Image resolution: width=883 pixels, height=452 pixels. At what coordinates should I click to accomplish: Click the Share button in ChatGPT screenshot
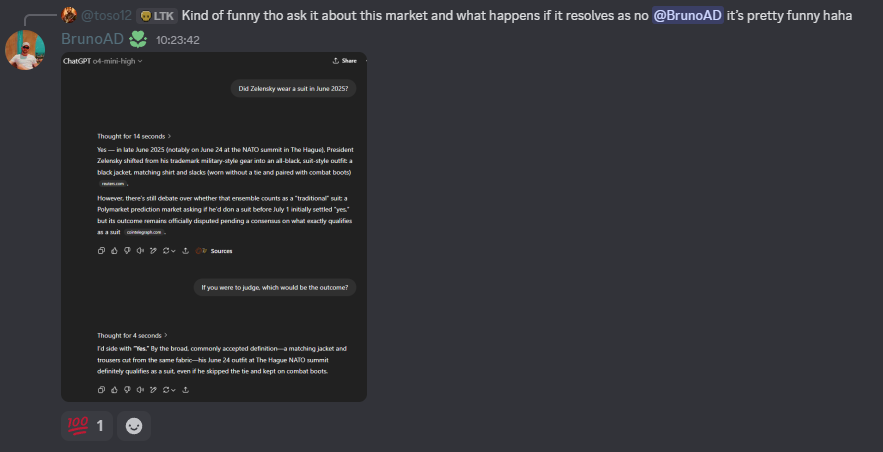pos(344,61)
